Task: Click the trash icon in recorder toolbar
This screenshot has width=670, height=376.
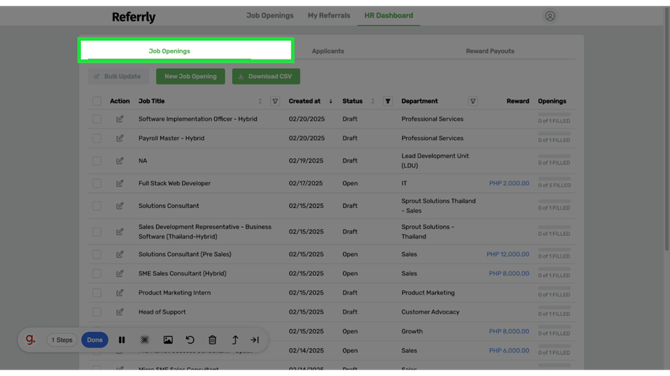Action: pos(212,340)
